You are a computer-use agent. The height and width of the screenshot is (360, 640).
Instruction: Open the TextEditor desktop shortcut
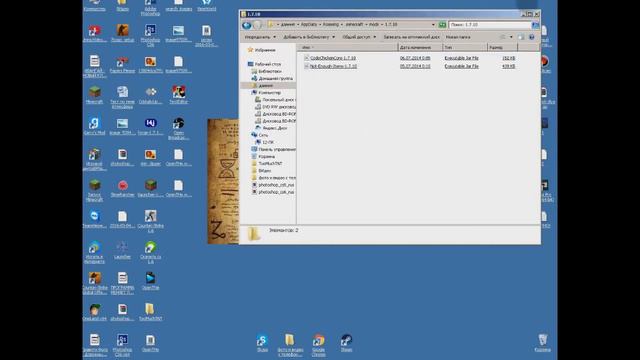[x=178, y=95]
